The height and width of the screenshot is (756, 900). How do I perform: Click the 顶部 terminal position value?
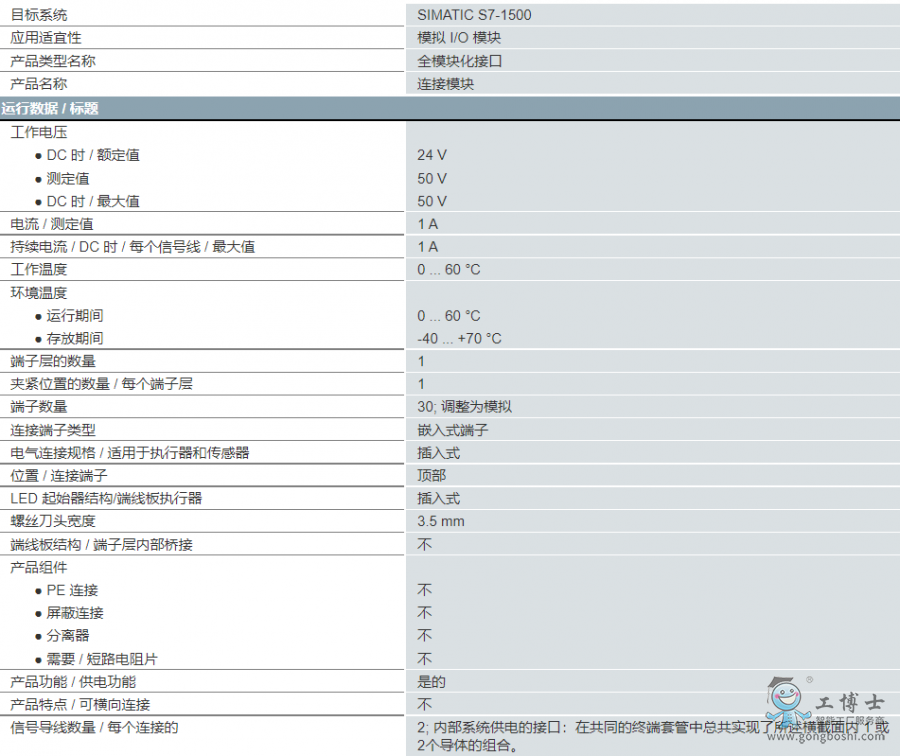coord(431,475)
